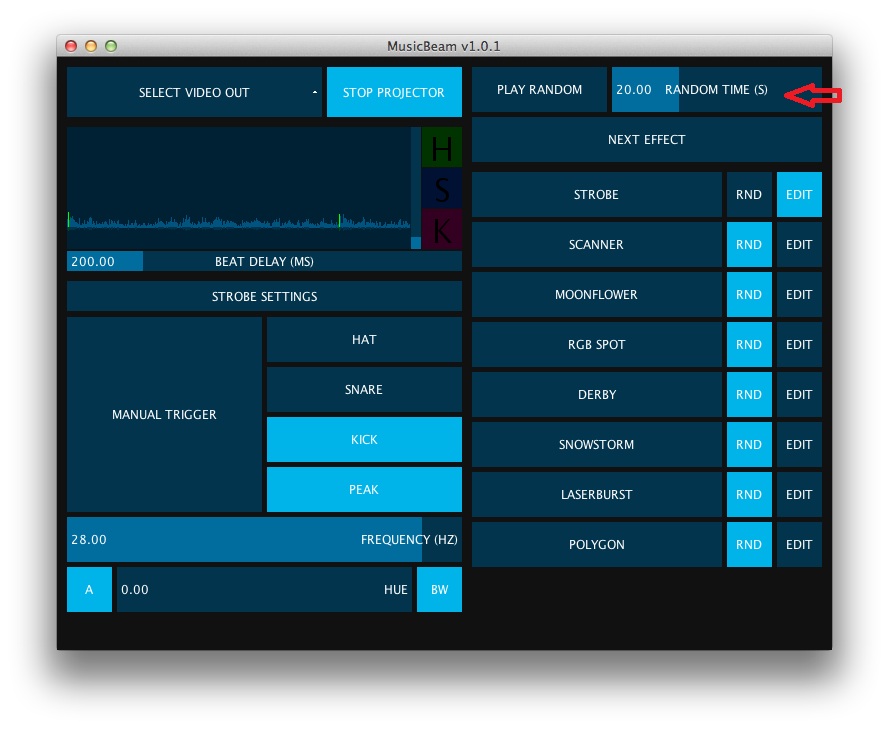Screen dimensions: 889x729
Task: Enable RND mode for the STROBE effect
Action: [x=749, y=194]
